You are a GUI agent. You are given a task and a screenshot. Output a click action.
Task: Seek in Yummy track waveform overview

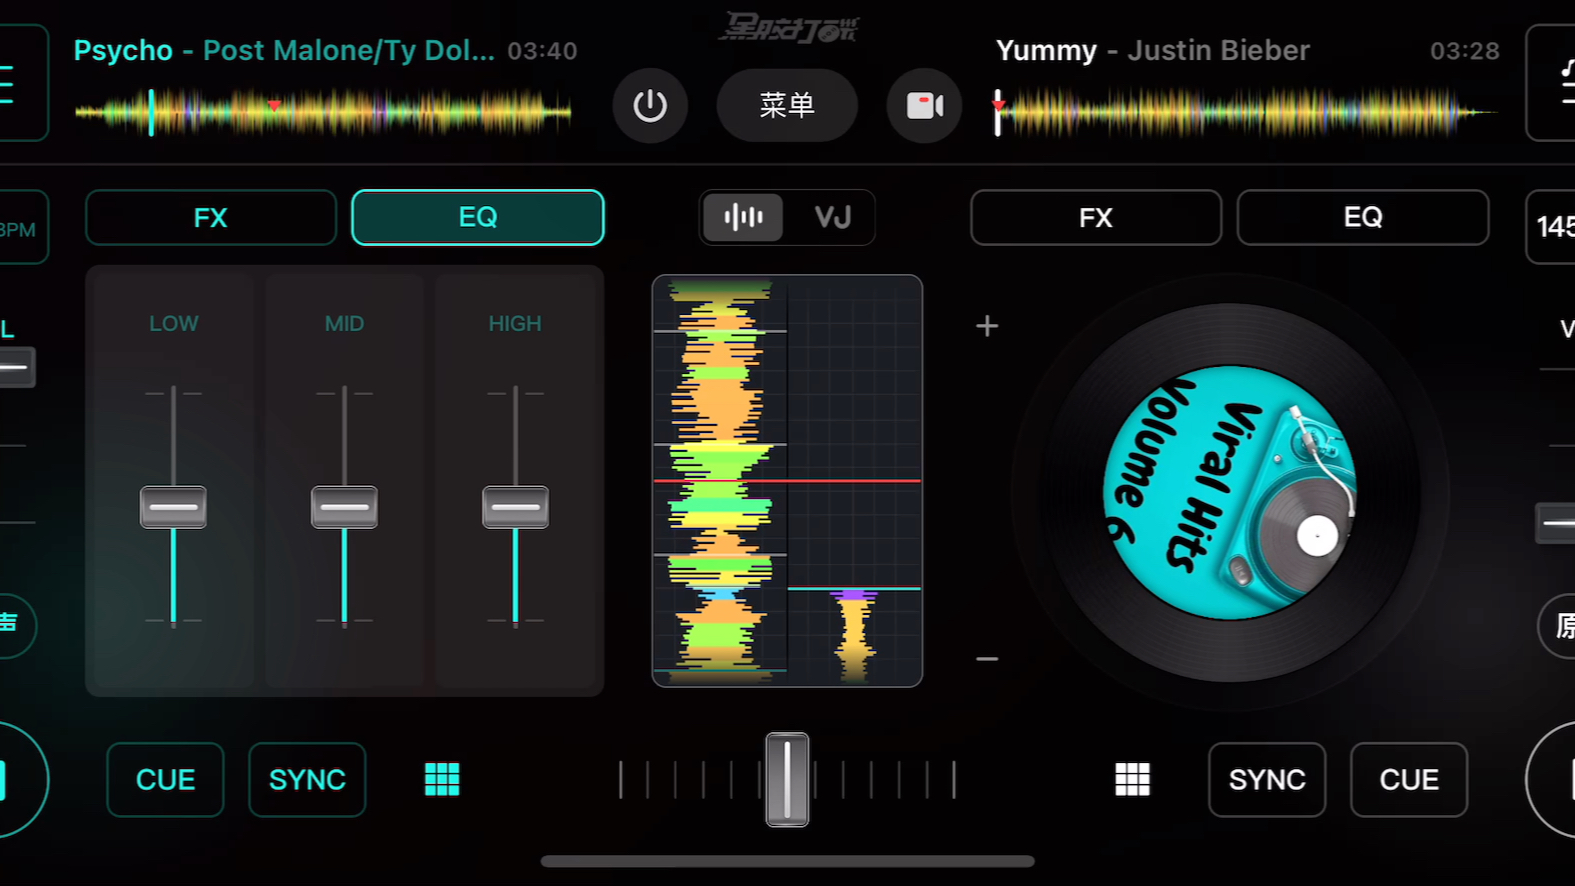pyautogui.click(x=1245, y=112)
